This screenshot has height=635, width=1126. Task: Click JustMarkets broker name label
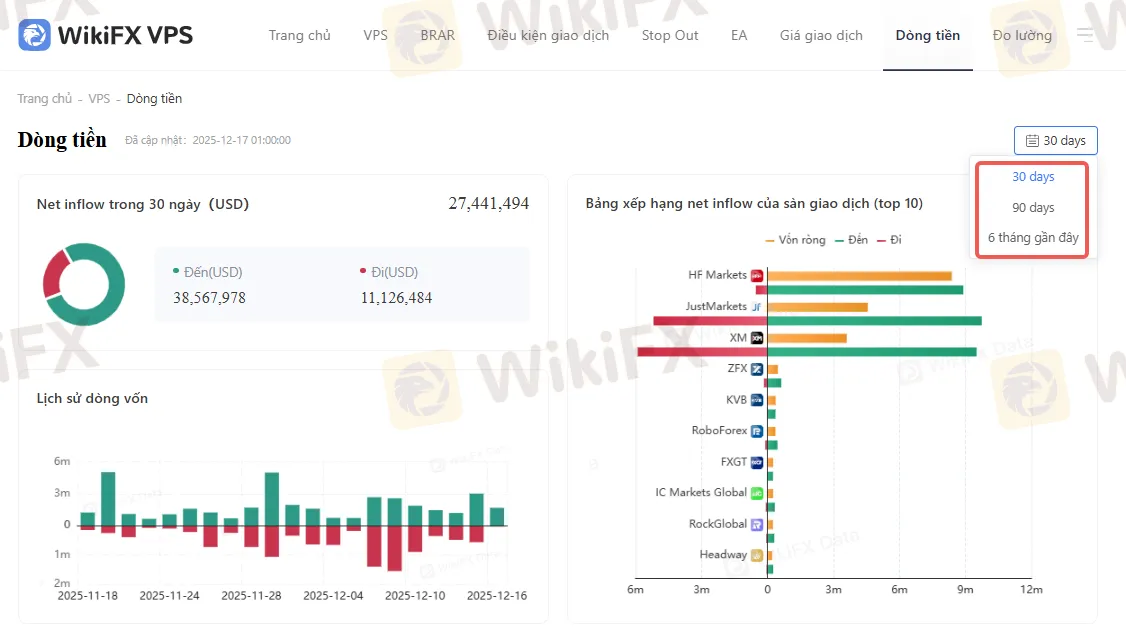pos(716,306)
